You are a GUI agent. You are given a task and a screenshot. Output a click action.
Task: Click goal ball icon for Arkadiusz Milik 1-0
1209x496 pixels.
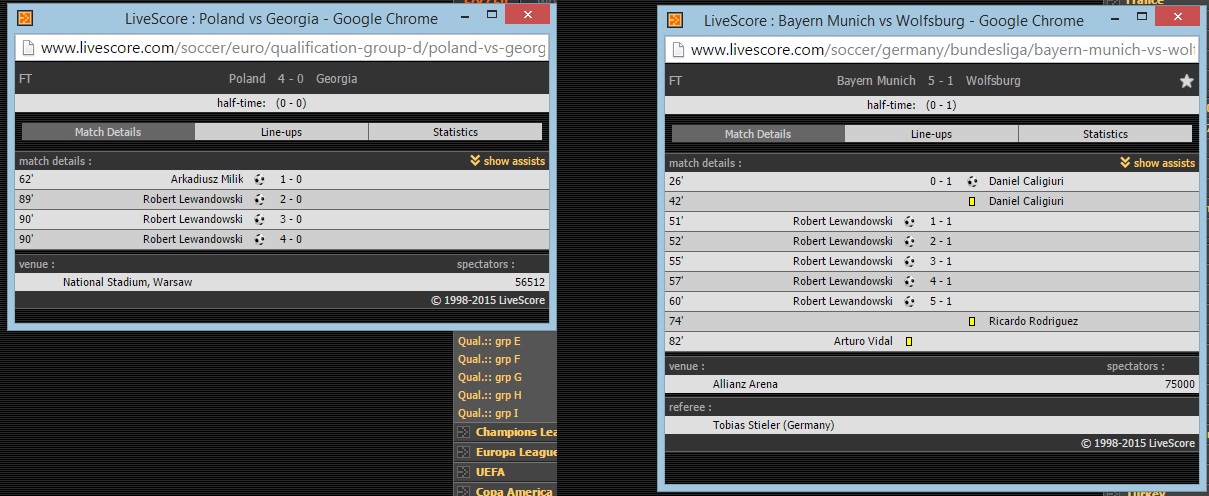260,180
